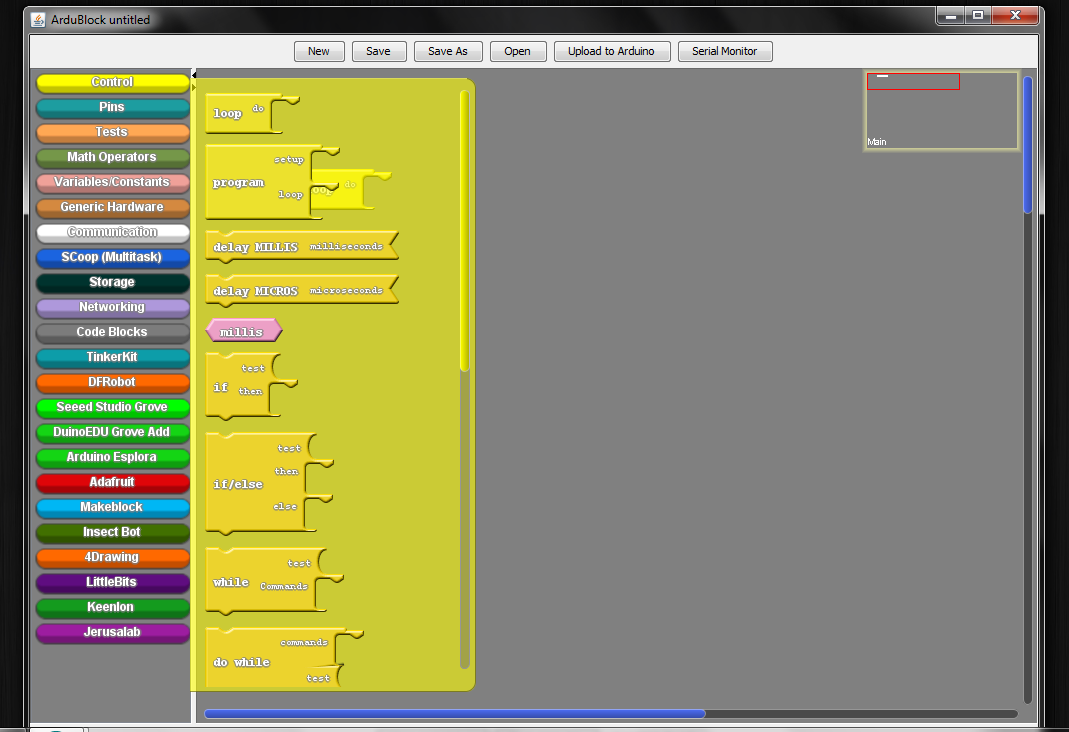The image size is (1069, 732).
Task: Select the program block
Action: point(240,183)
